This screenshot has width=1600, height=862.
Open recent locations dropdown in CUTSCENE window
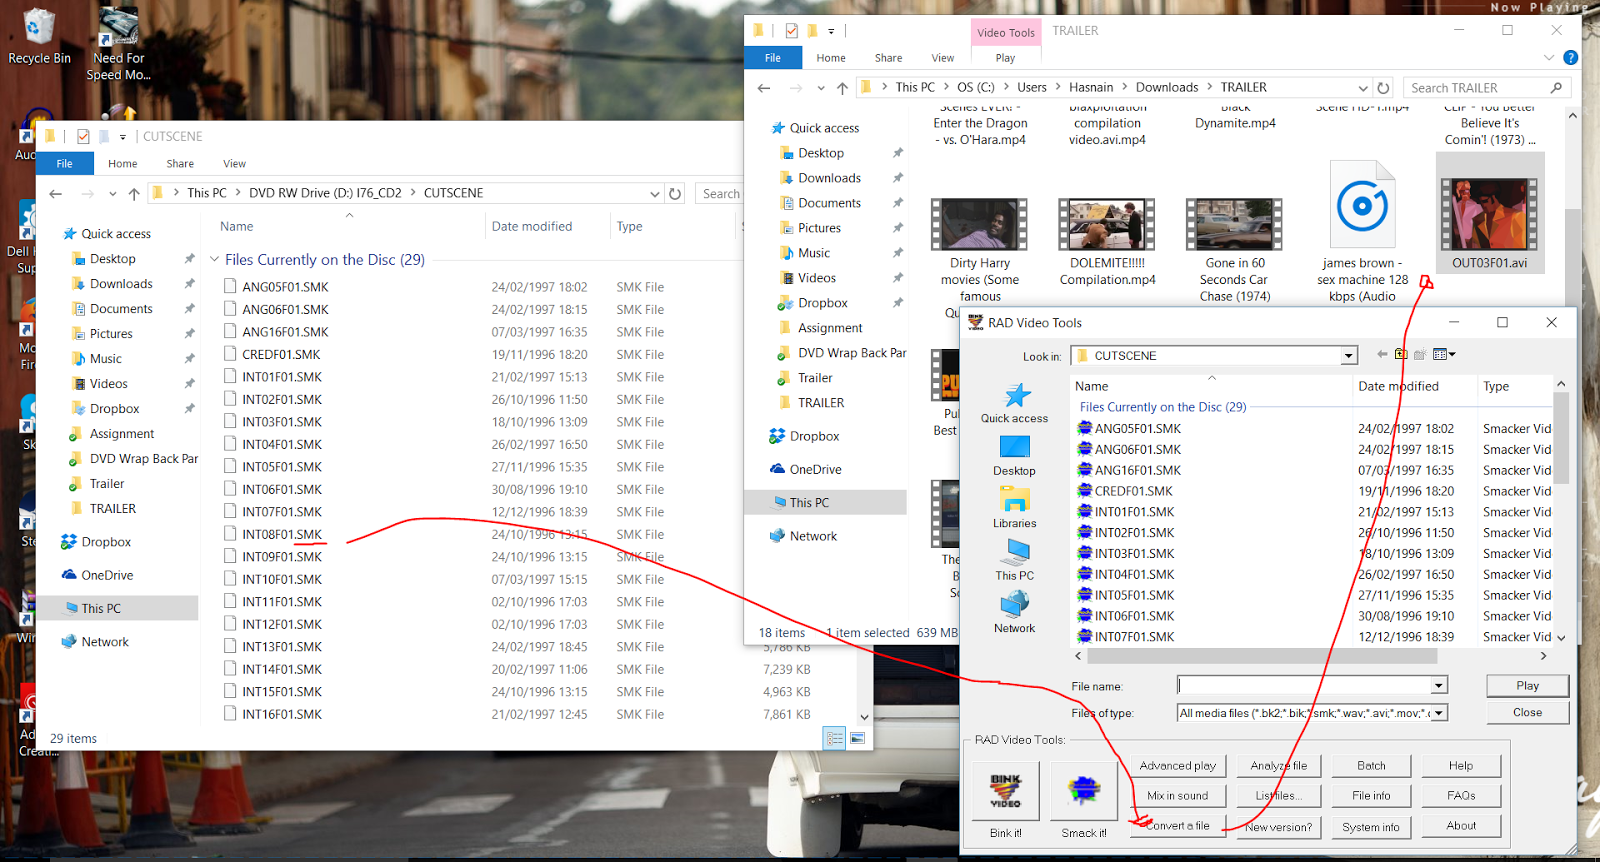tap(112, 194)
